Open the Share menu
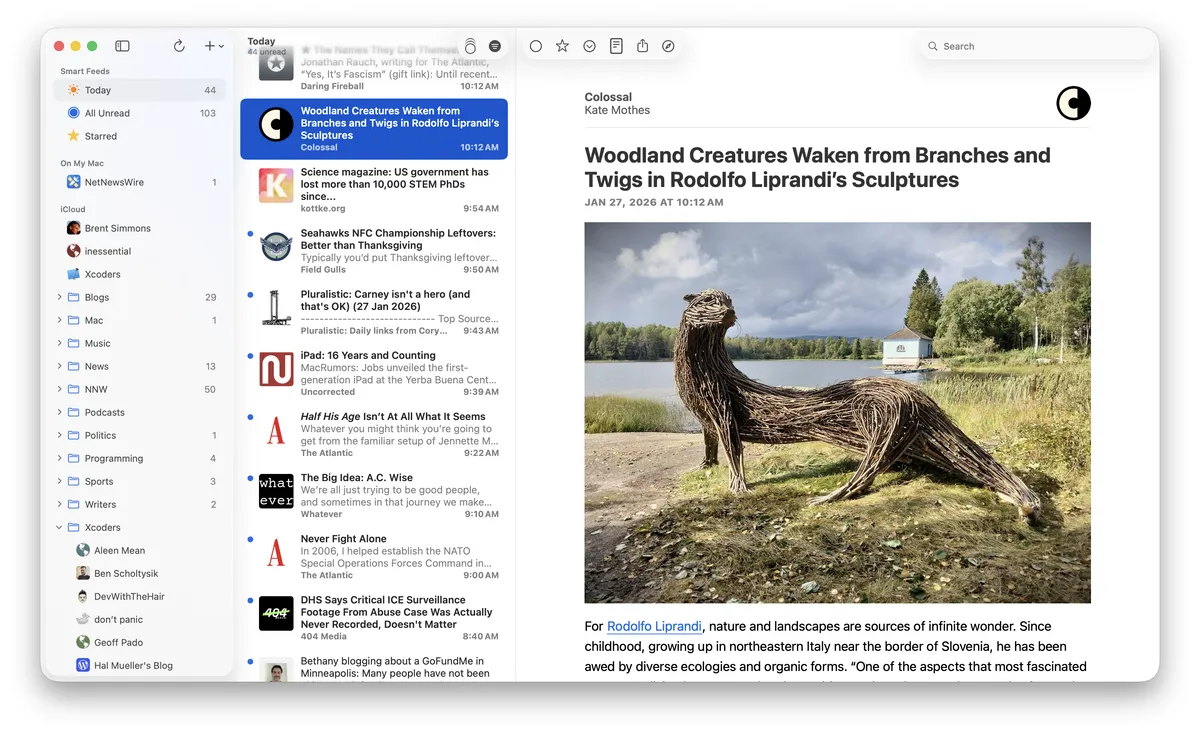 643,46
